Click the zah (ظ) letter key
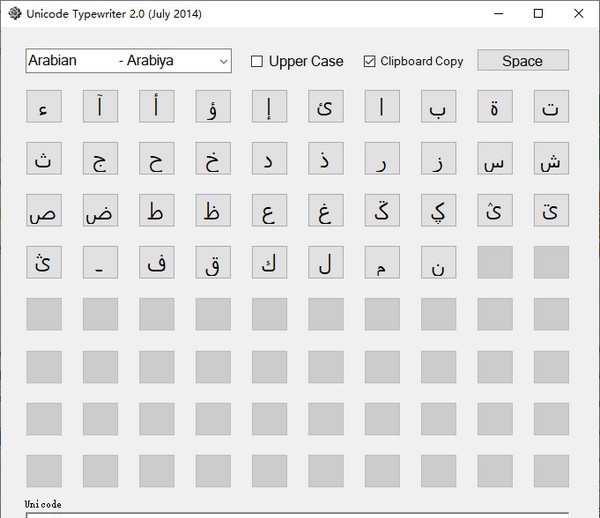The height and width of the screenshot is (518, 600). 213,210
